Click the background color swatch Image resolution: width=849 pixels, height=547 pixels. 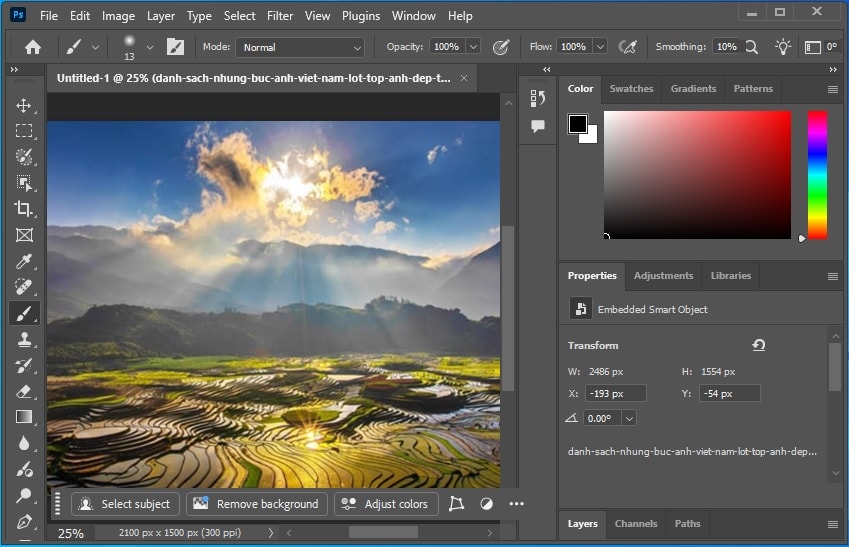pyautogui.click(x=591, y=136)
